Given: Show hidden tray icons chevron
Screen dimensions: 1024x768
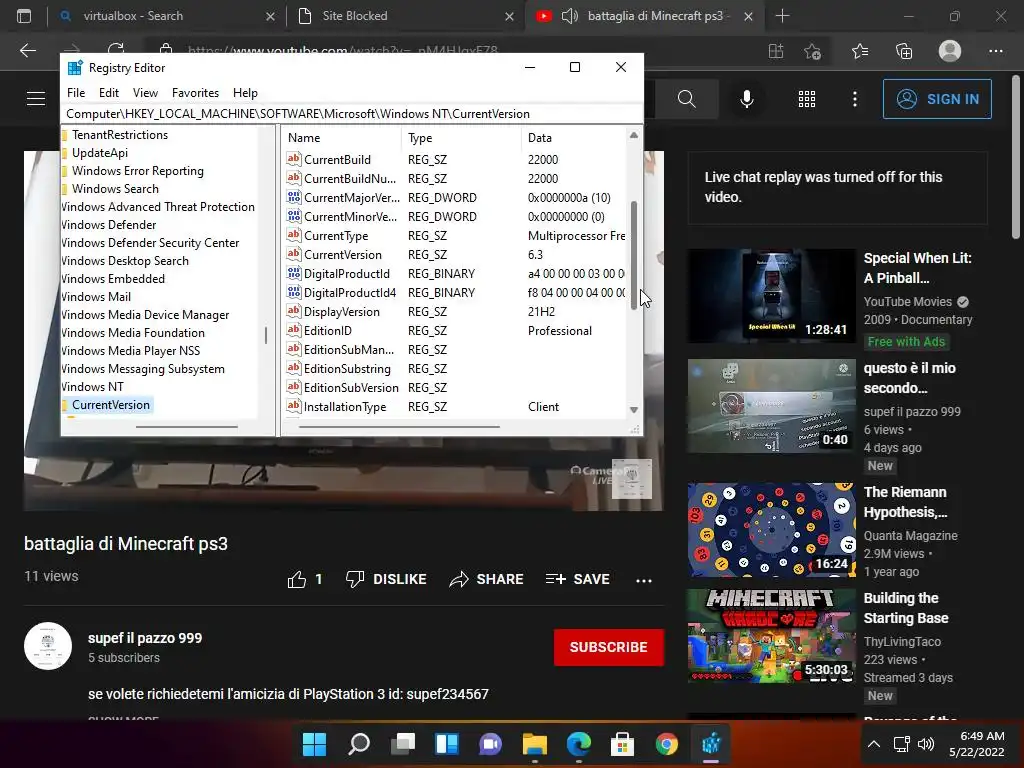Looking at the screenshot, I should click(x=874, y=744).
